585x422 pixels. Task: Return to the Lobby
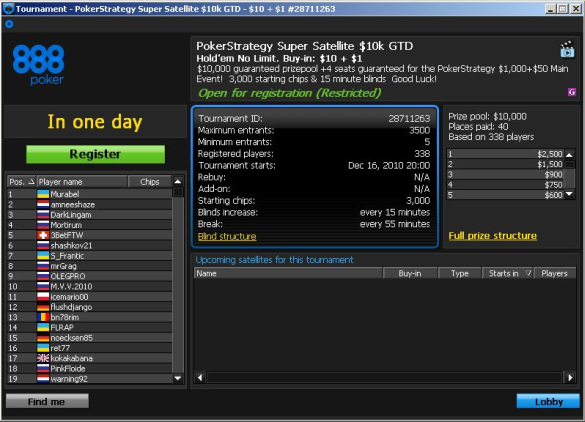pos(548,401)
